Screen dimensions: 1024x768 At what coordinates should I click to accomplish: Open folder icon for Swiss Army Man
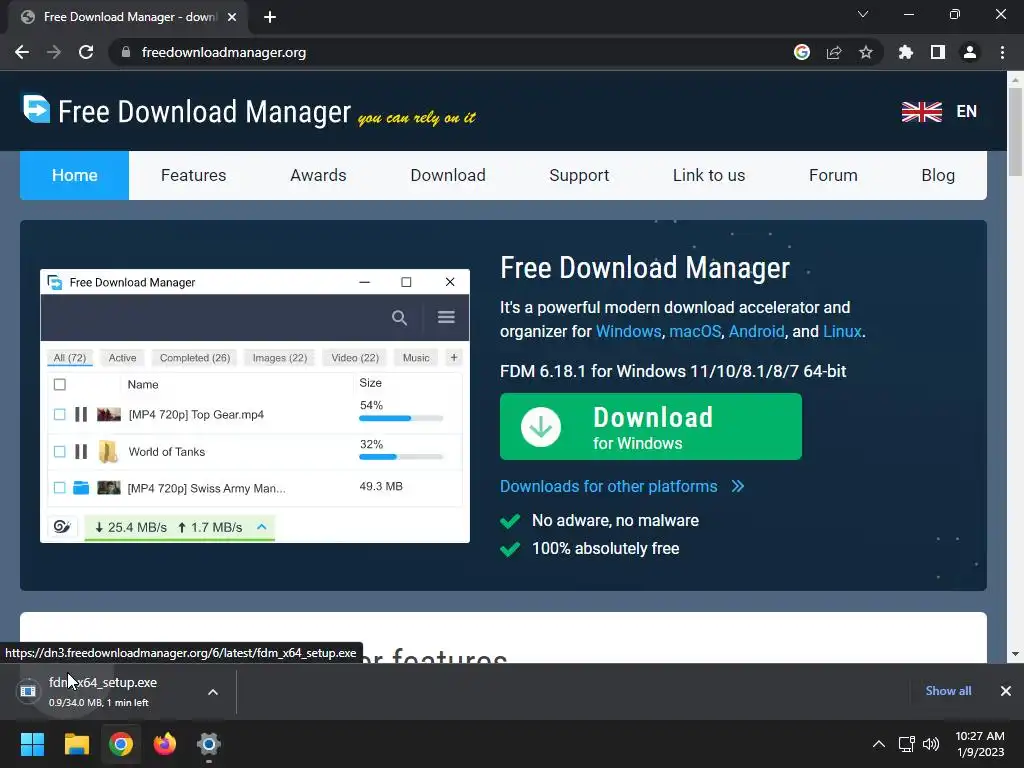point(81,487)
